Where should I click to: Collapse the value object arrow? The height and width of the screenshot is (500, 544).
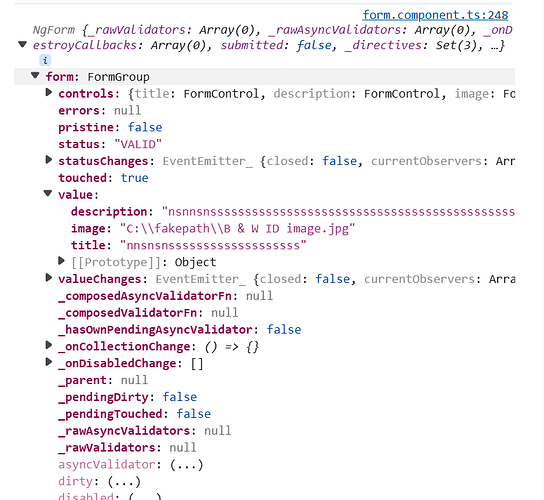click(x=48, y=193)
